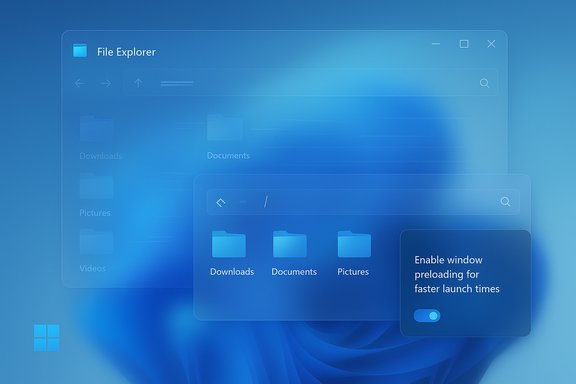Open the Videos folder in File Explorer
The width and height of the screenshot is (576, 384).
point(96,241)
